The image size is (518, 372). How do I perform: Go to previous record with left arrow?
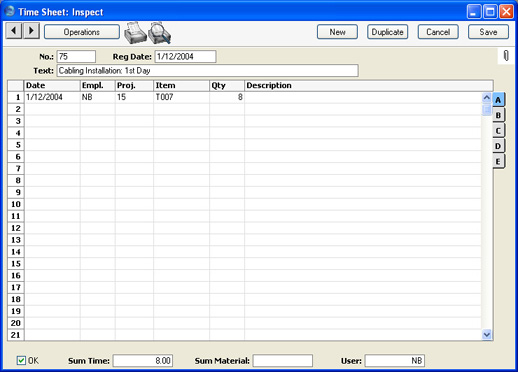coord(14,31)
